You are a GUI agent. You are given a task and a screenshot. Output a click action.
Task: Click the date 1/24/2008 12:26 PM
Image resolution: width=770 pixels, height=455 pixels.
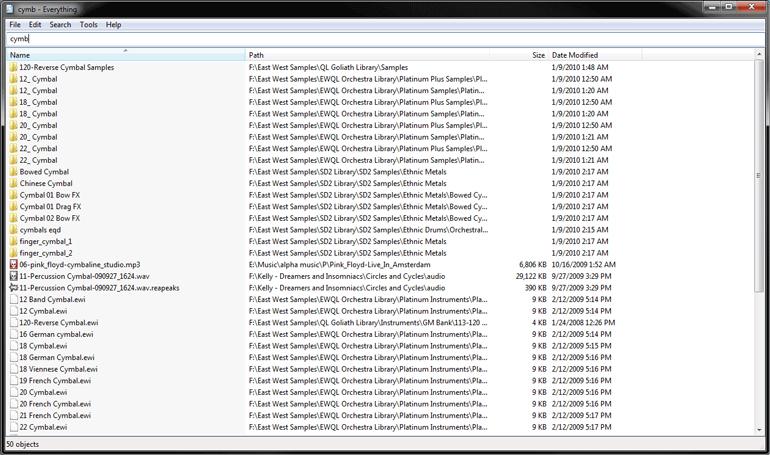click(583, 323)
